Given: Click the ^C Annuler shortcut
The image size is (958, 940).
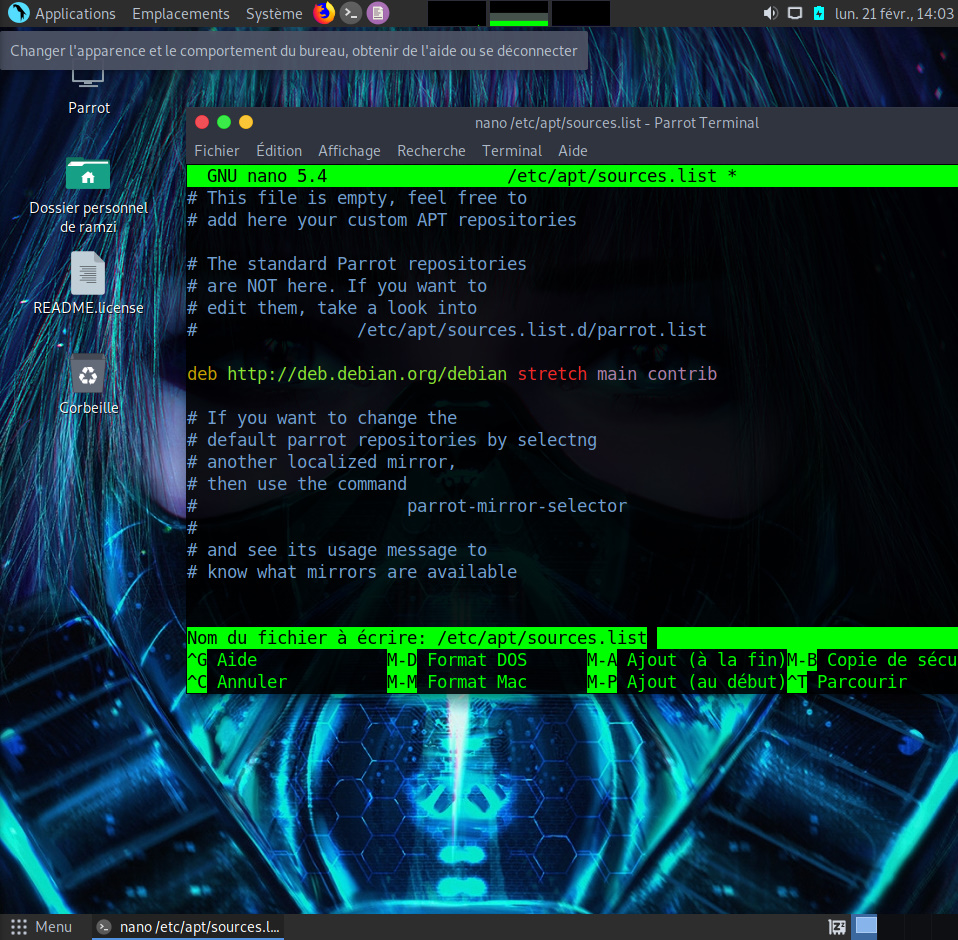Looking at the screenshot, I should pyautogui.click(x=237, y=682).
